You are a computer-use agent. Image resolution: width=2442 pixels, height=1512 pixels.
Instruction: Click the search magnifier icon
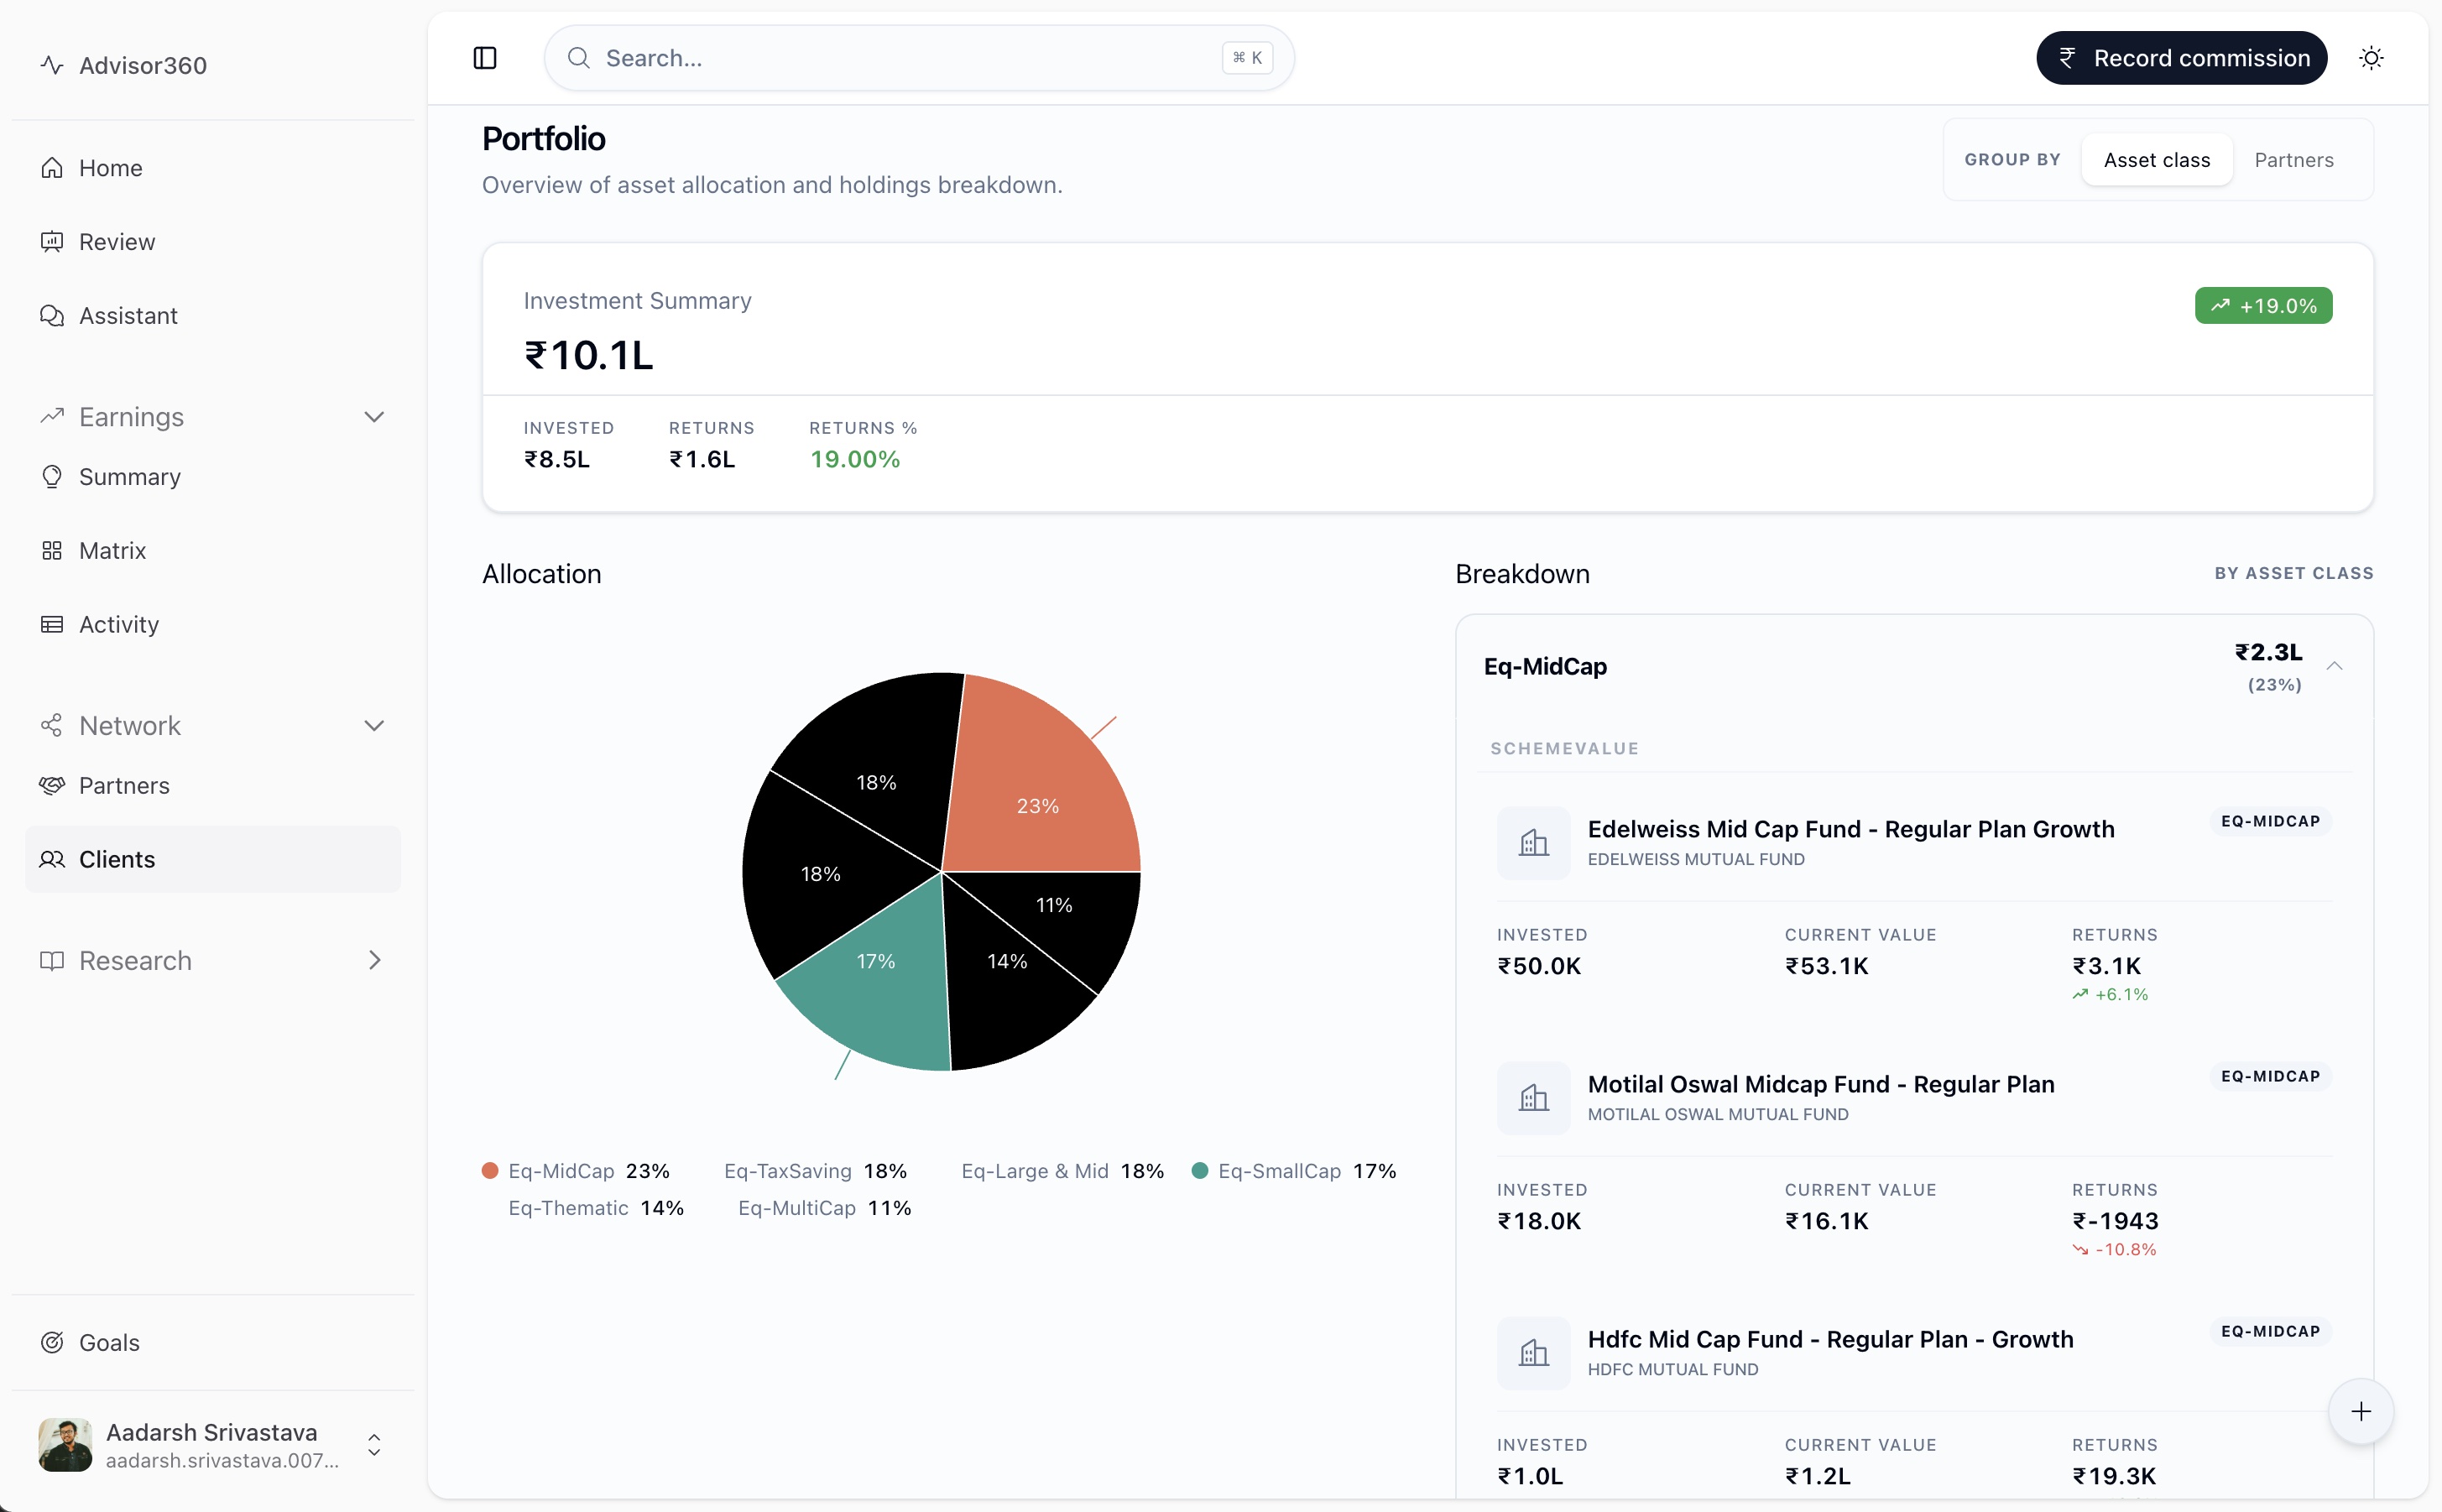click(x=579, y=58)
